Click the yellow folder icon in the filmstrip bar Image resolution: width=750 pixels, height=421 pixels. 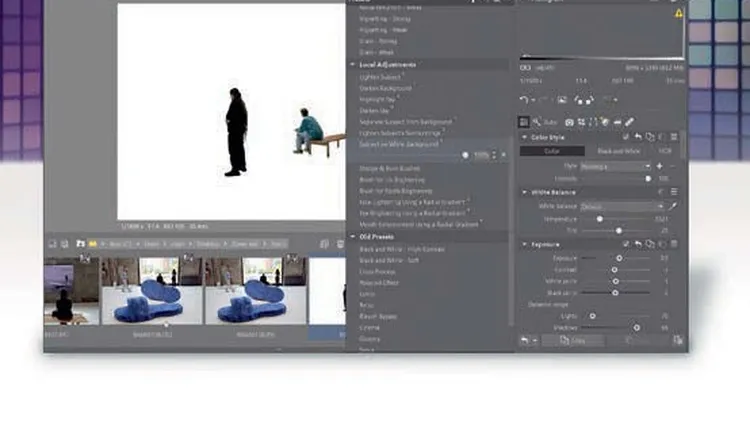tap(92, 244)
